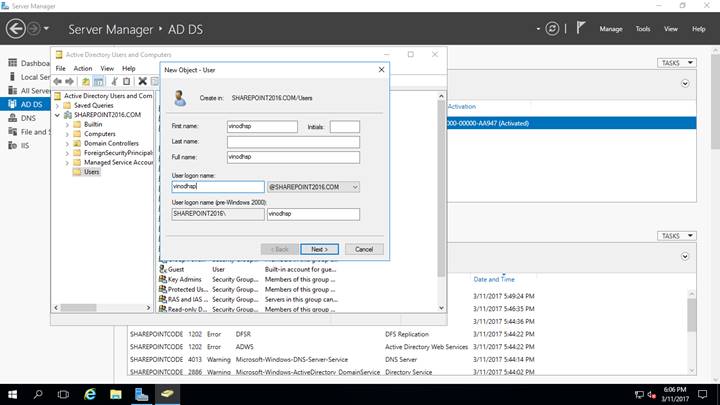Expand the Computers container
720x405 pixels.
click(x=67, y=134)
